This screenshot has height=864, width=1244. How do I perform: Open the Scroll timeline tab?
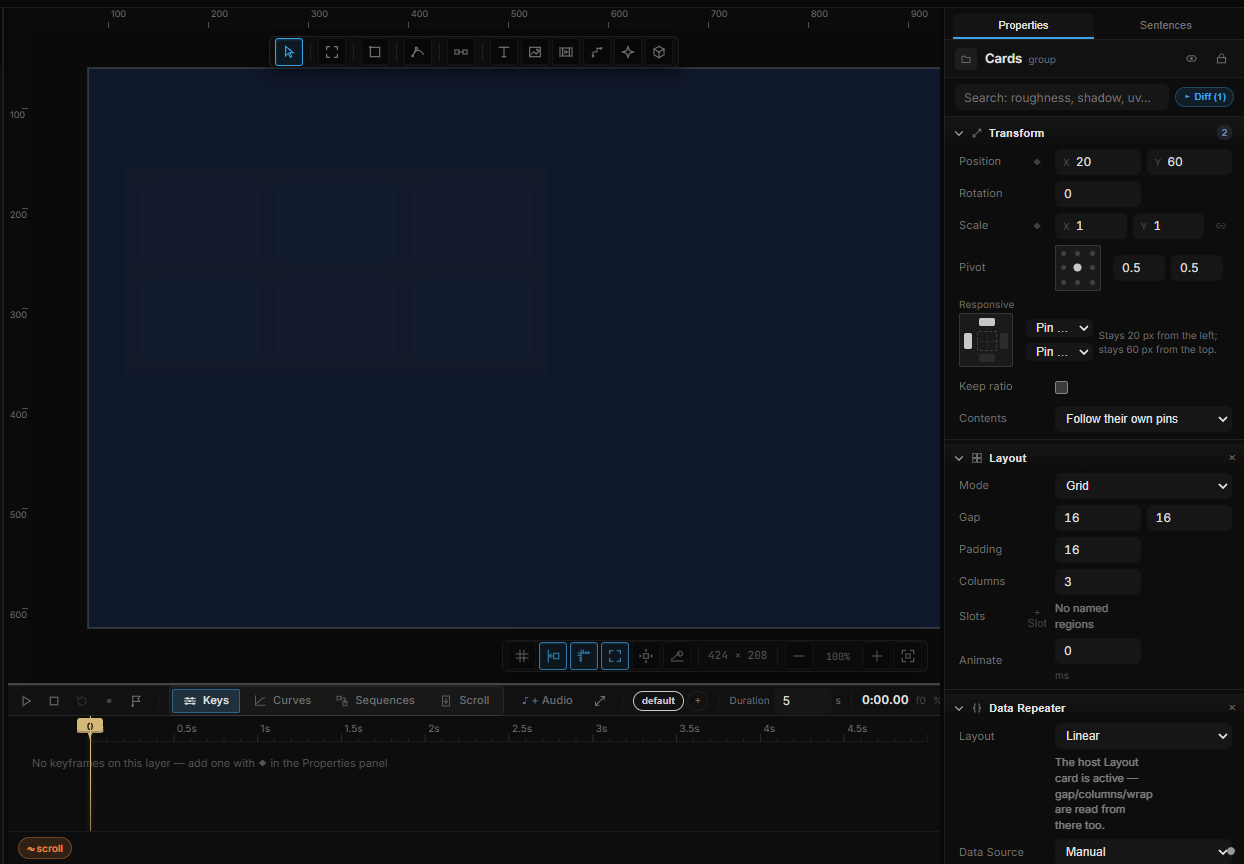[x=465, y=701]
